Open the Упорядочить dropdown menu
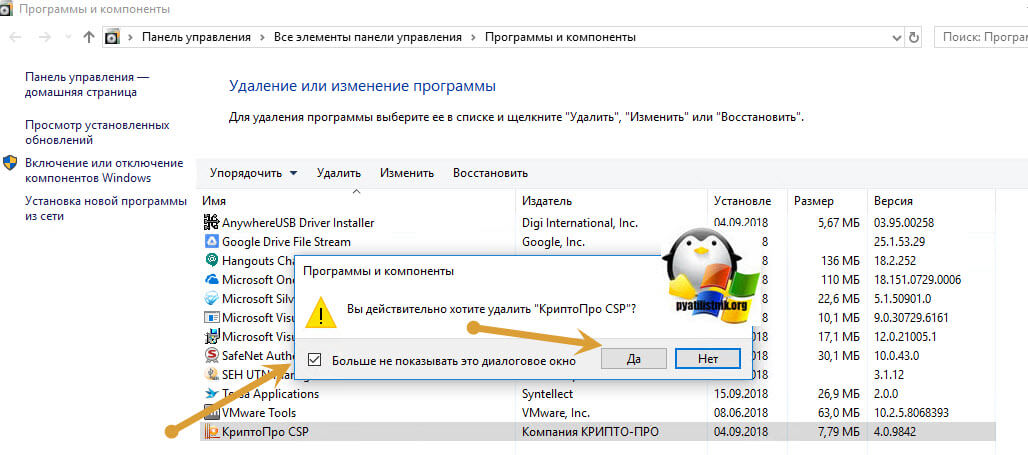 pos(253,173)
